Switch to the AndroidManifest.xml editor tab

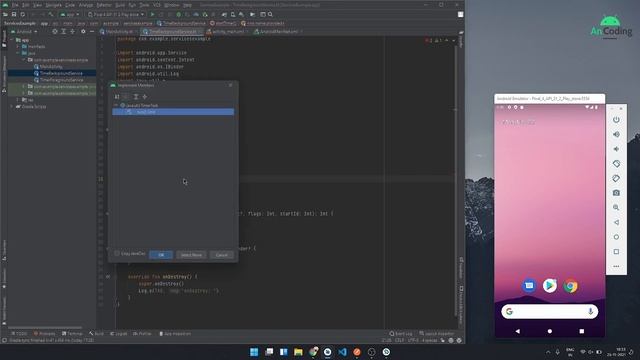click(278, 31)
